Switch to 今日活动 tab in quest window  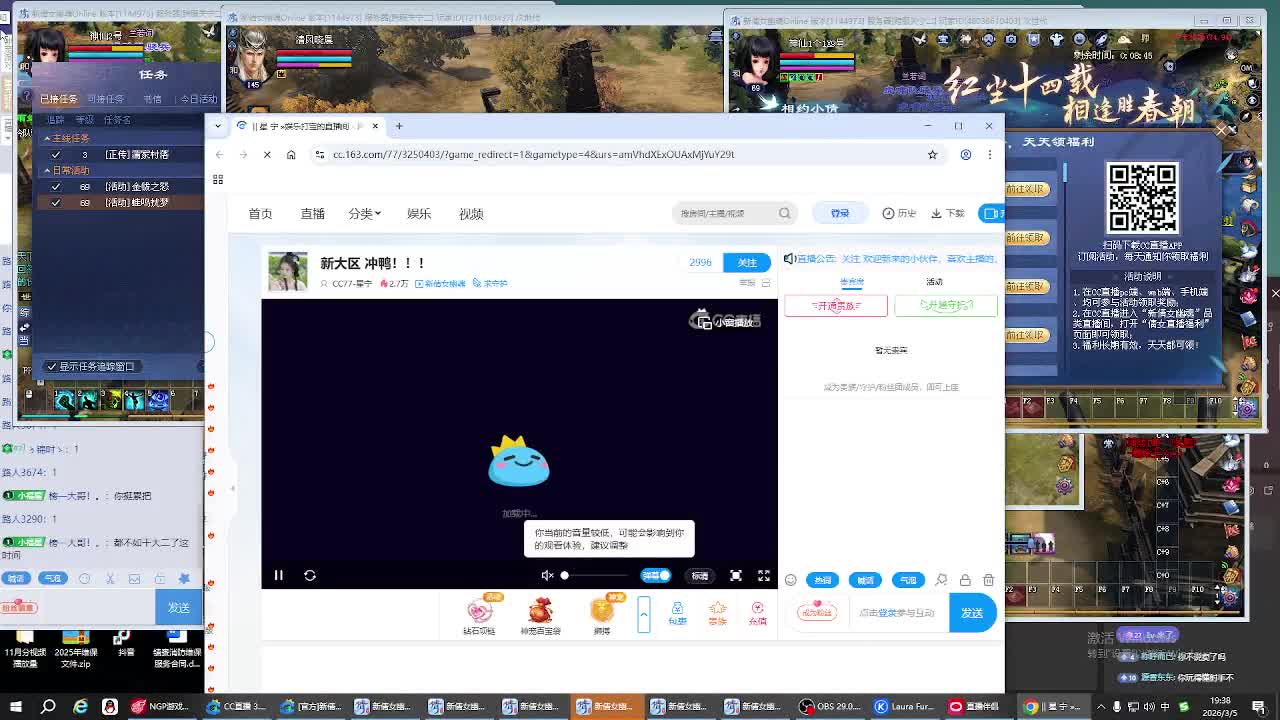click(x=198, y=99)
